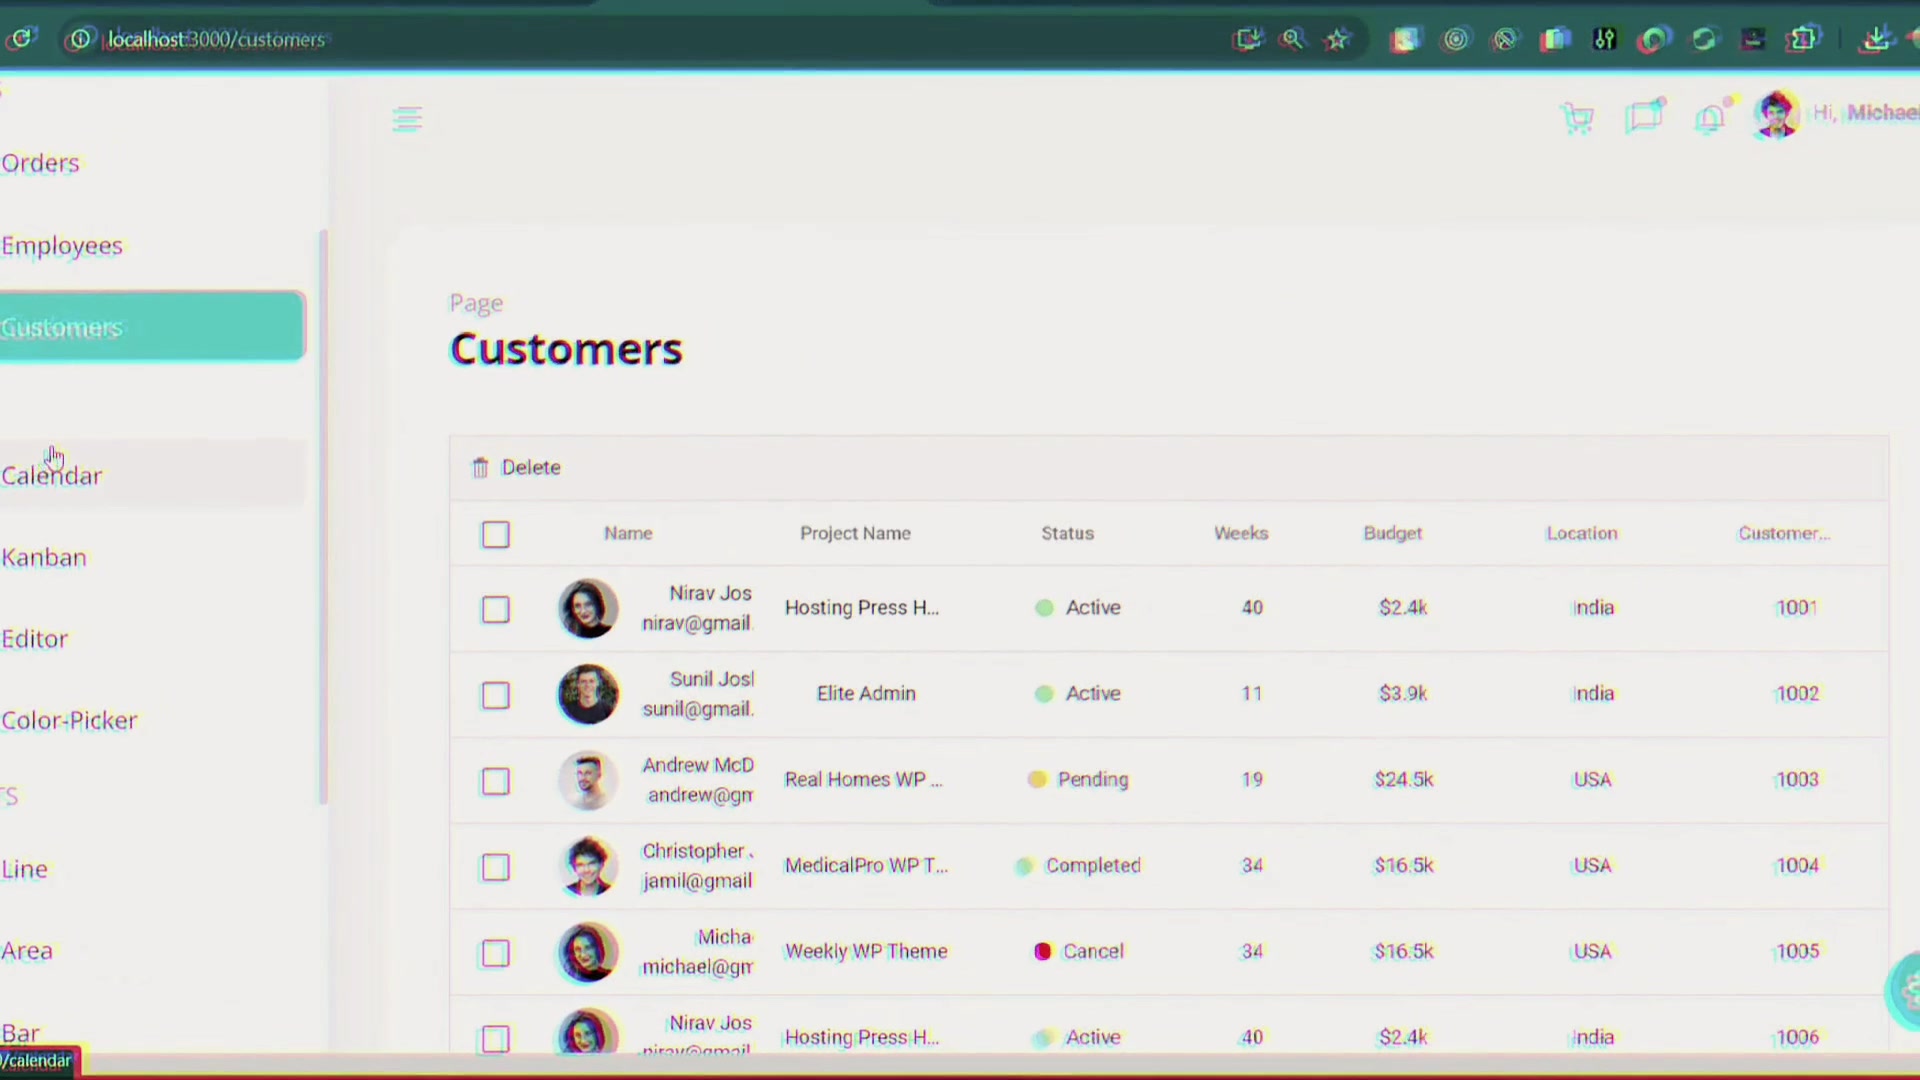The image size is (1920, 1080).
Task: Click the Delete toolbar button
Action: [516, 468]
